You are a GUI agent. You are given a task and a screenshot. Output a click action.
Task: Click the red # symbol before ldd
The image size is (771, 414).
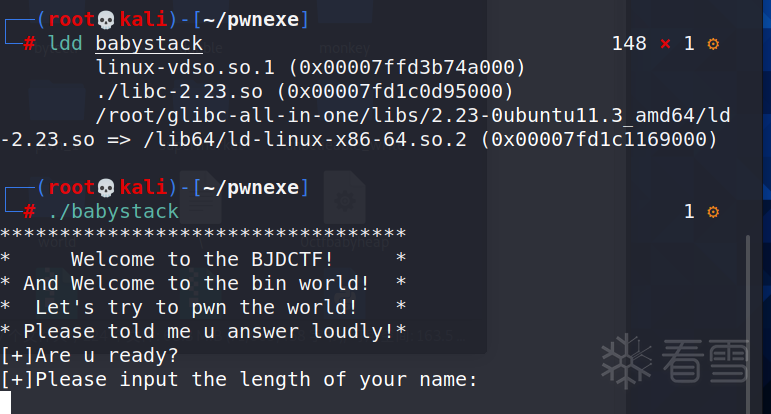(x=30, y=44)
